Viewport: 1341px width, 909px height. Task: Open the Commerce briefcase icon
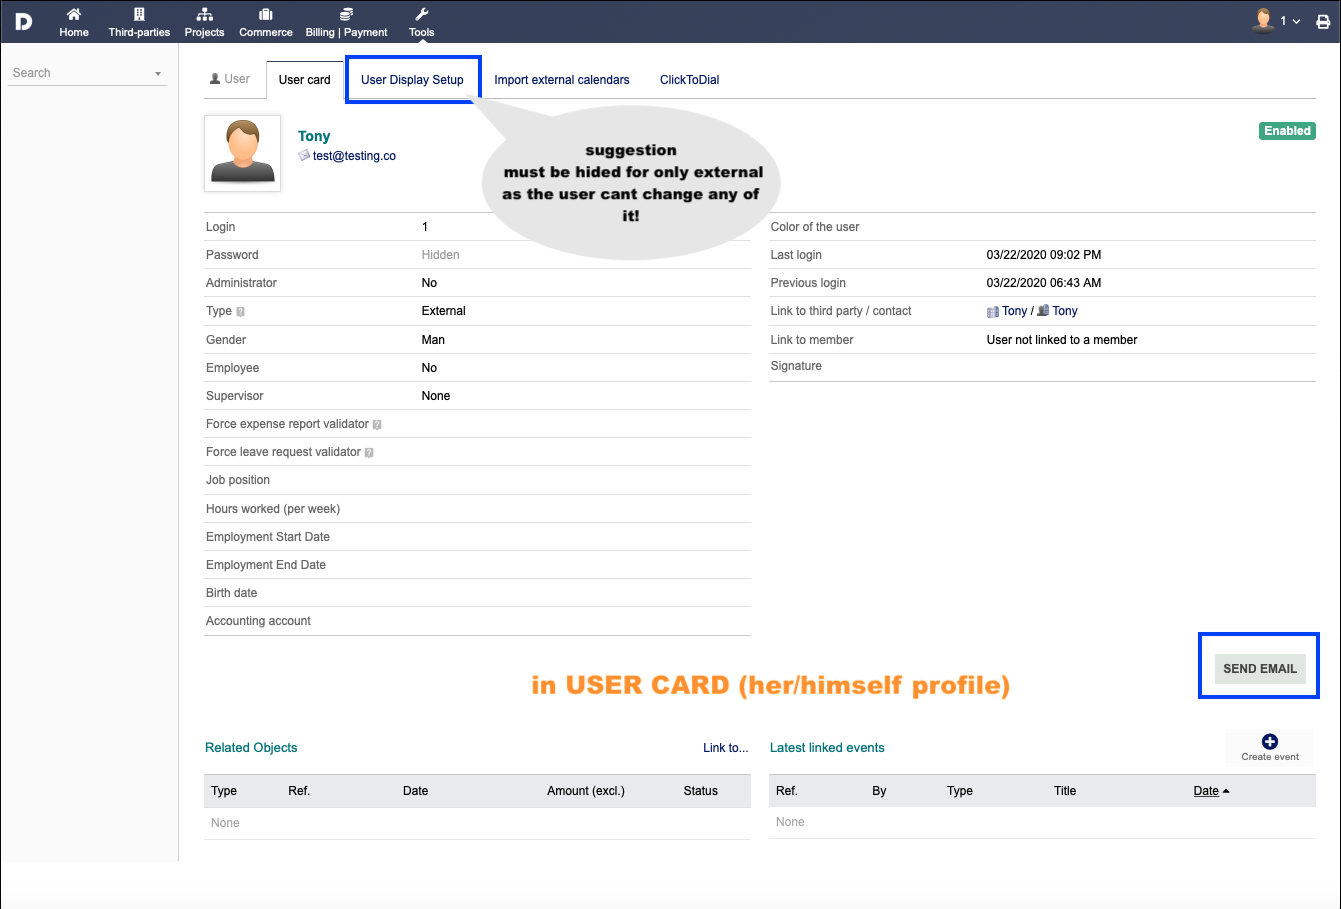266,15
